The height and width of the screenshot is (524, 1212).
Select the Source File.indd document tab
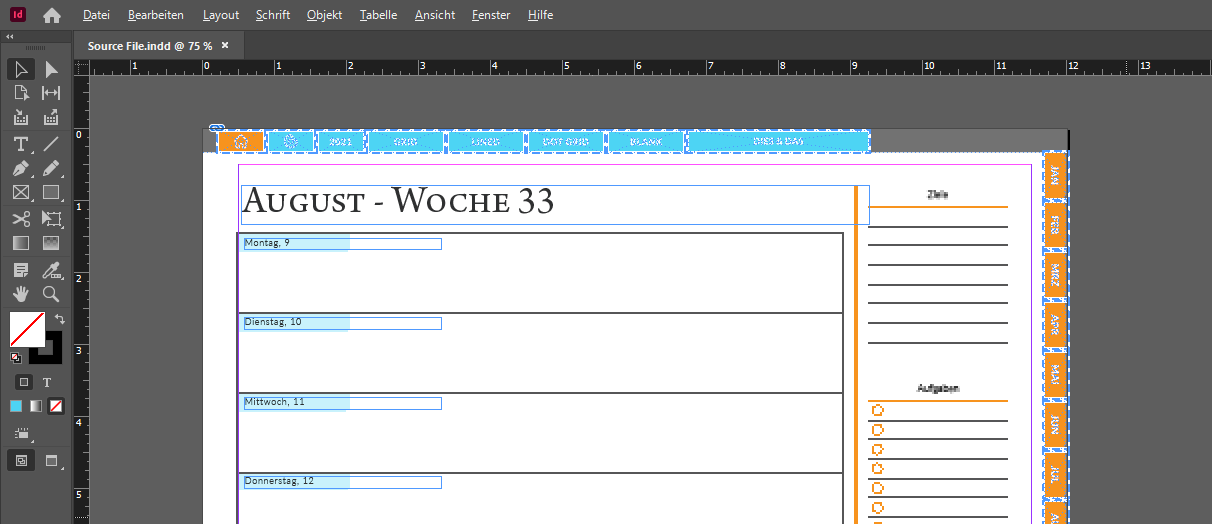(150, 46)
